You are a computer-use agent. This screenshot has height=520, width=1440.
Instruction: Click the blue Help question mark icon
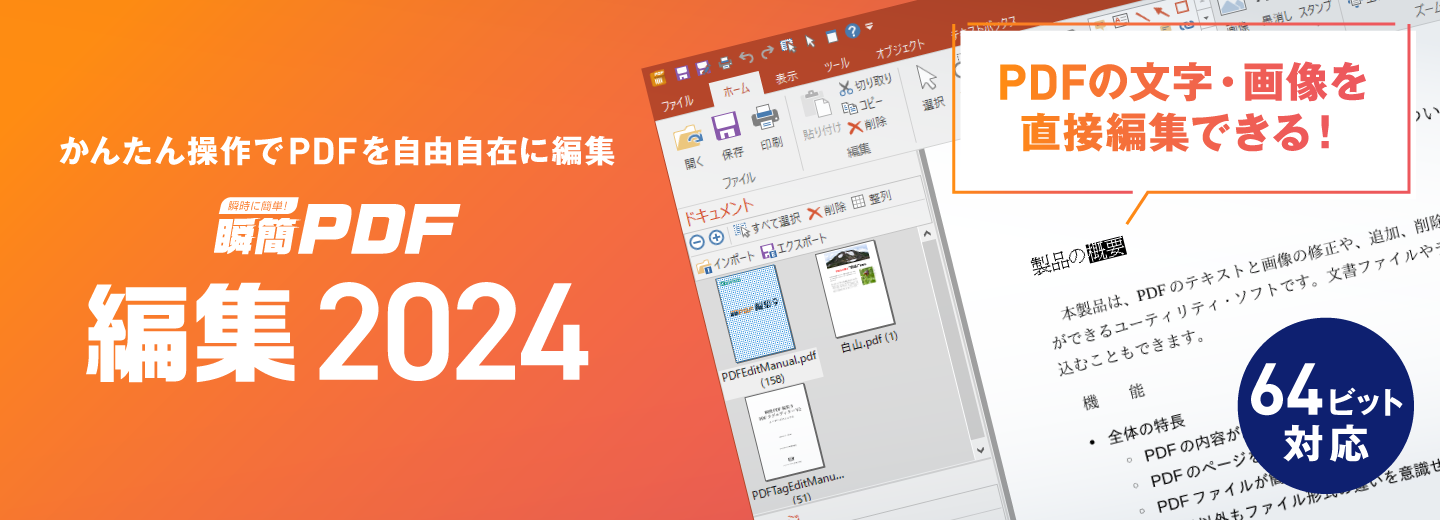tap(852, 31)
